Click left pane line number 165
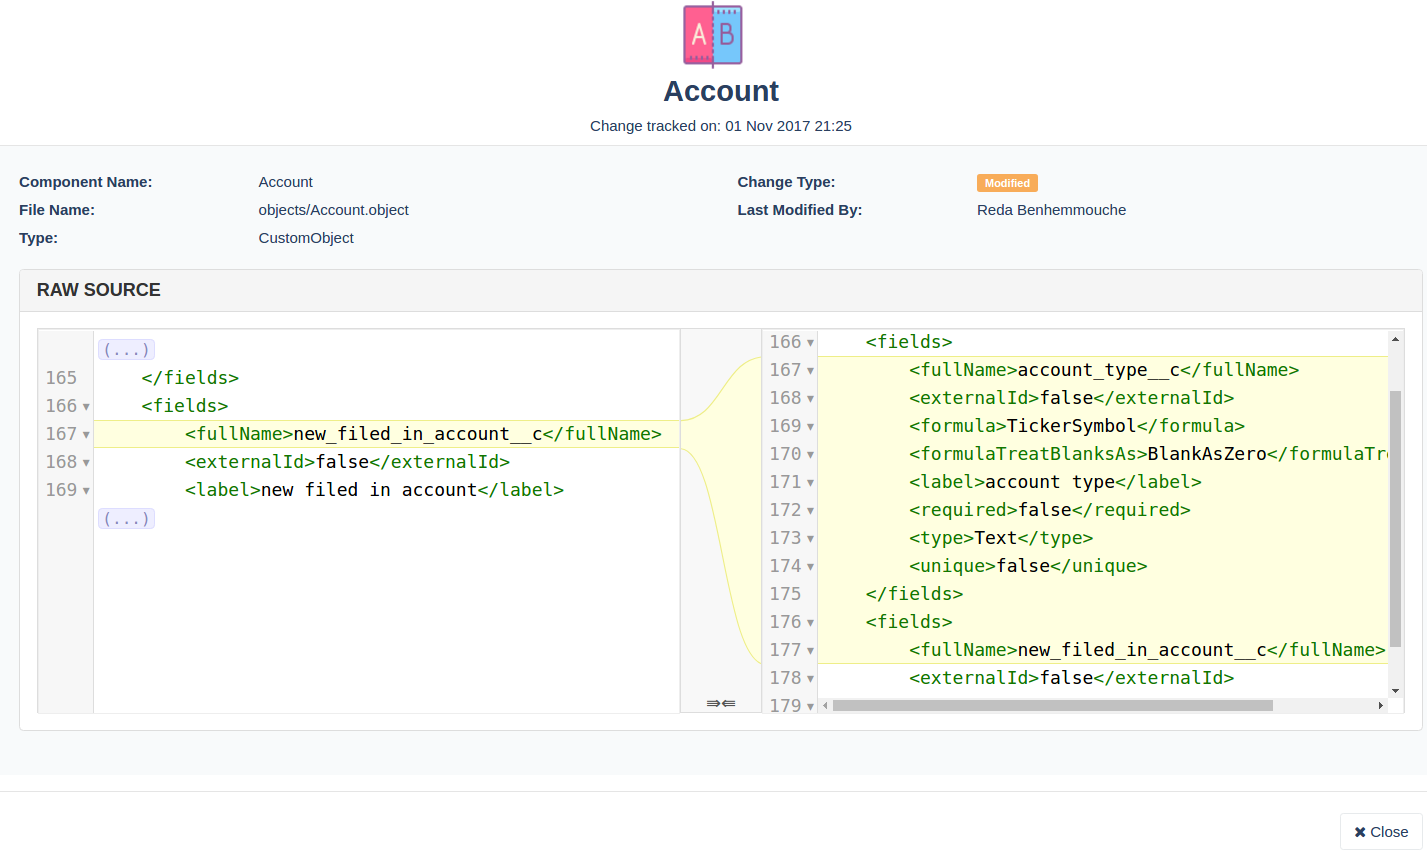1427x855 pixels. 61,378
